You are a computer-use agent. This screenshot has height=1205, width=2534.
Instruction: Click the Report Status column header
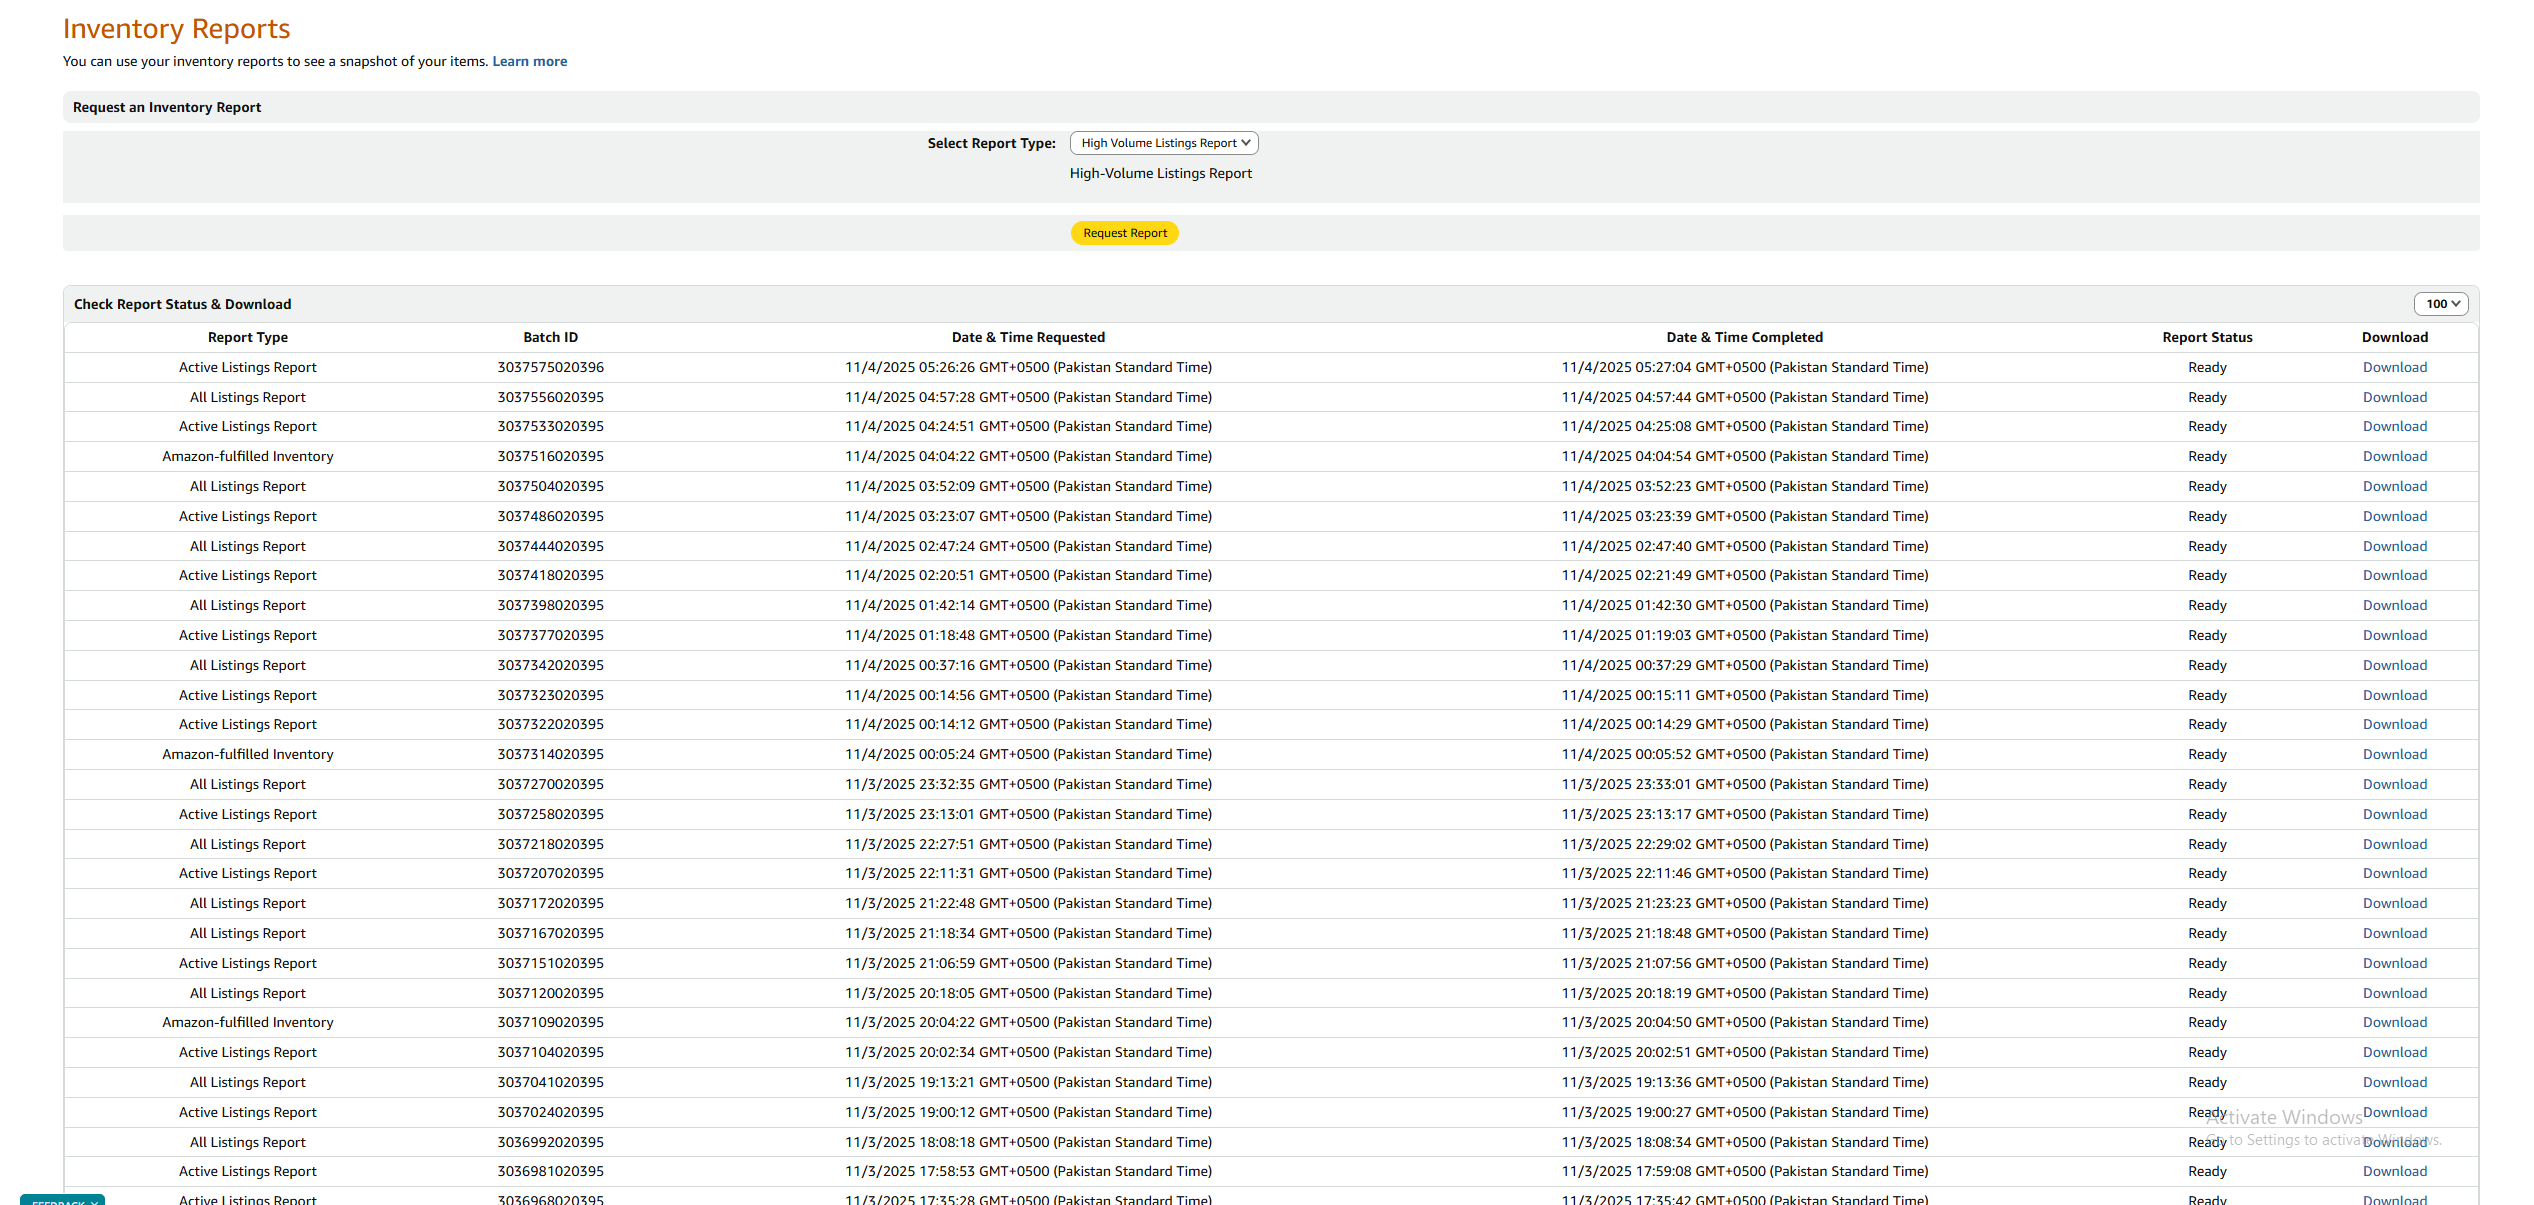click(x=2207, y=337)
